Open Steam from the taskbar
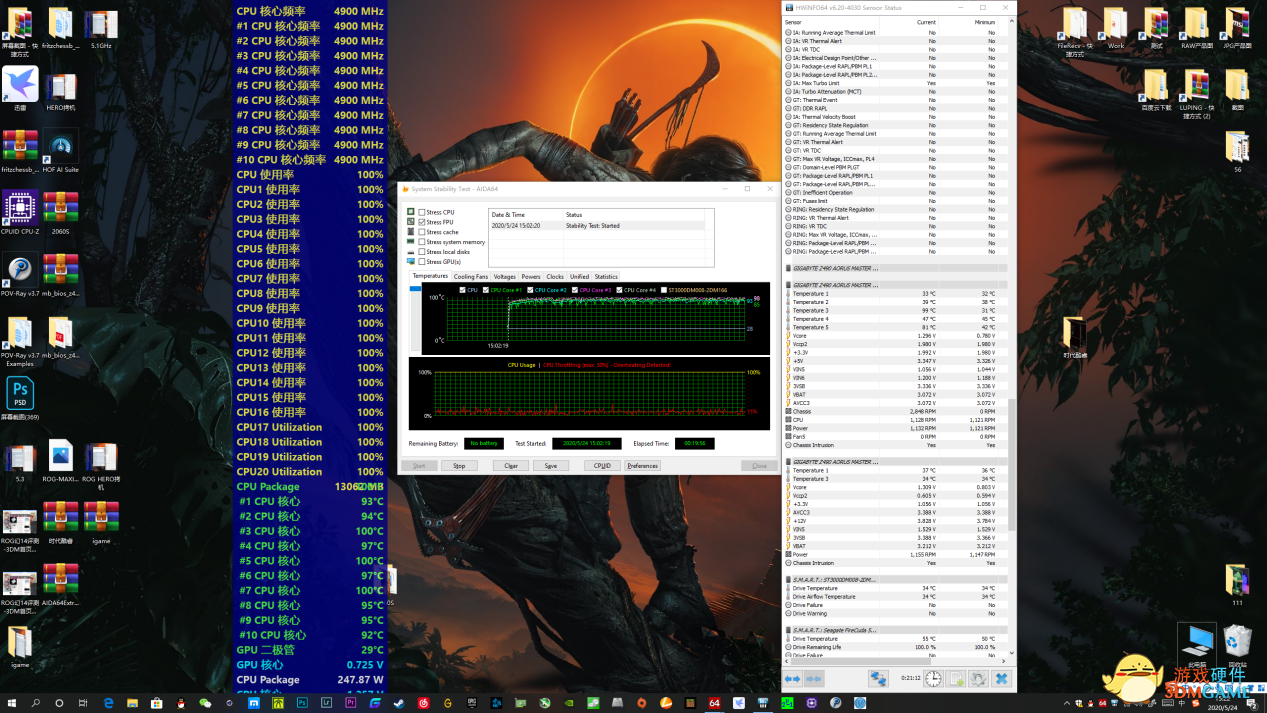The width and height of the screenshot is (1267, 713). pyautogui.click(x=399, y=703)
